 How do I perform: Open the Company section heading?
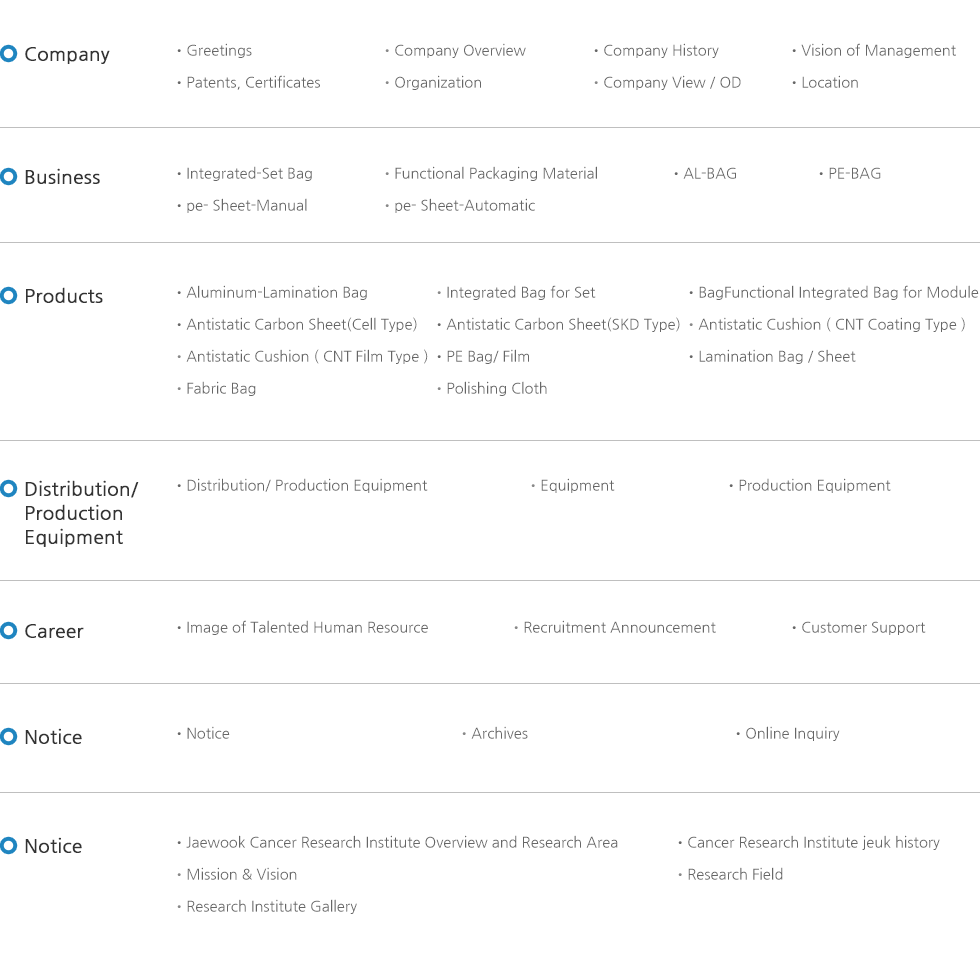coord(66,55)
